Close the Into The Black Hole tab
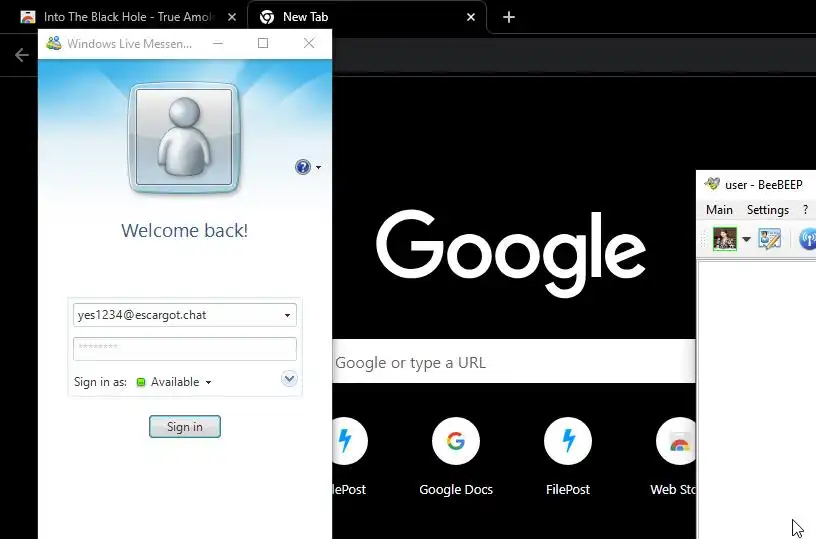 pyautogui.click(x=232, y=17)
